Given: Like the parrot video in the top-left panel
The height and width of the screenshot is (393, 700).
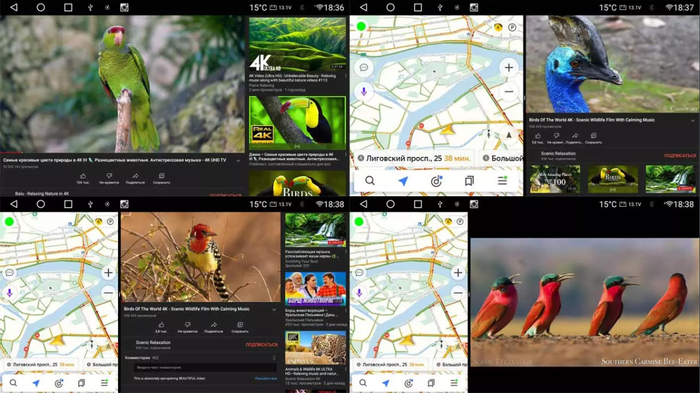Looking at the screenshot, I should click(83, 178).
